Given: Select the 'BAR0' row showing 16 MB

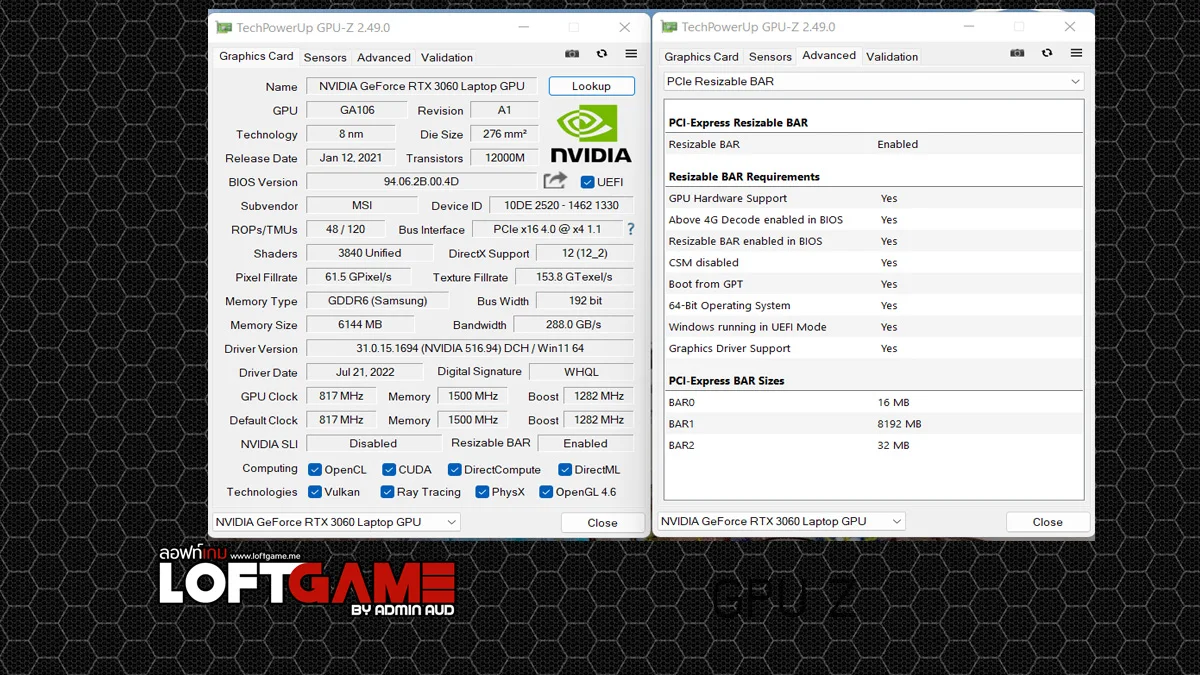Looking at the screenshot, I should (x=874, y=402).
